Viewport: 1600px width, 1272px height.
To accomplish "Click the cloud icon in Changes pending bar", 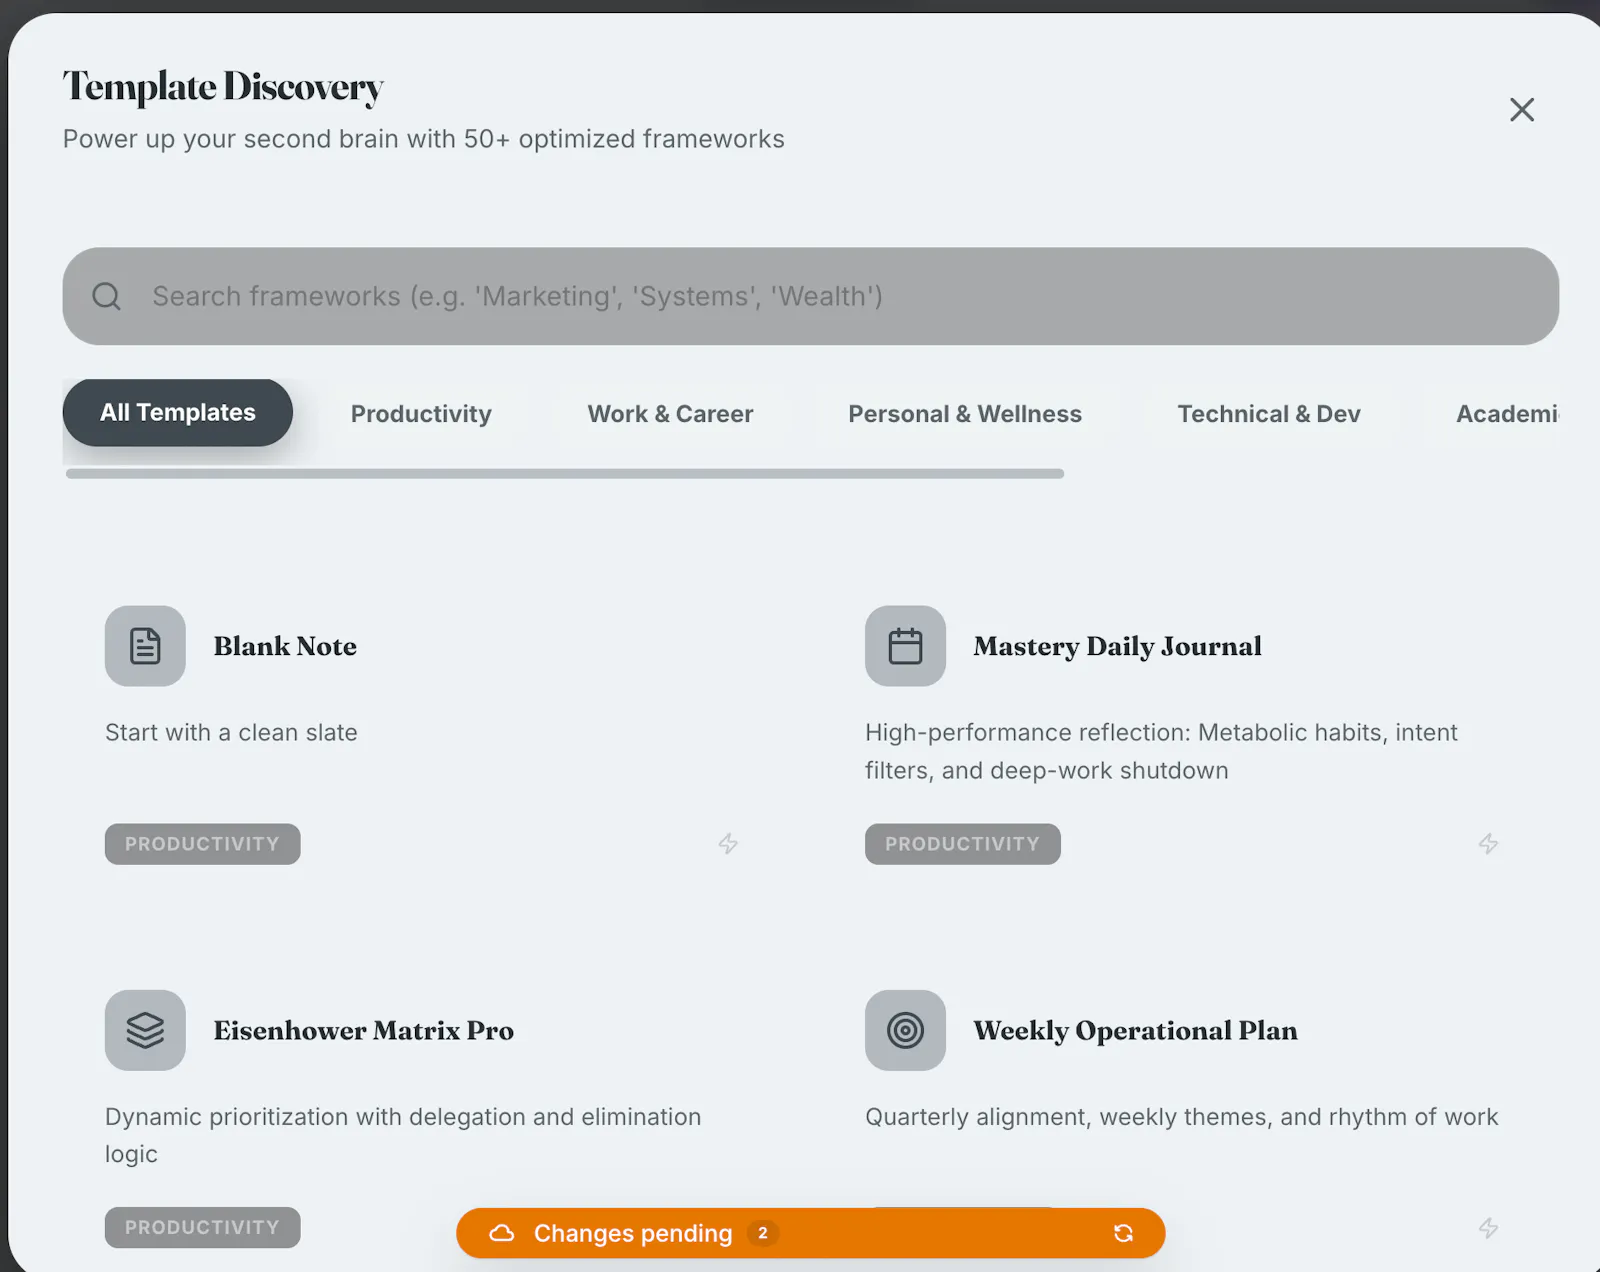I will pos(502,1233).
